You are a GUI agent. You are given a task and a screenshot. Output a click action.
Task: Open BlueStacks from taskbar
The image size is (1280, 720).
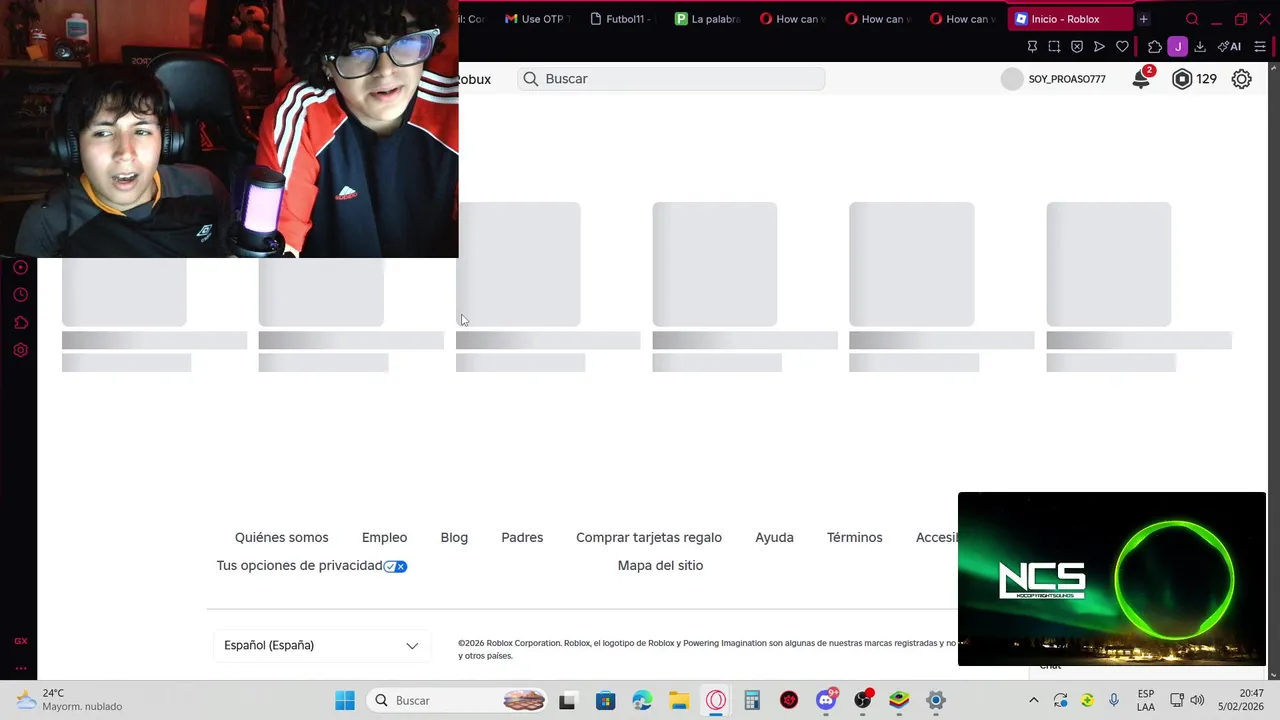[899, 700]
